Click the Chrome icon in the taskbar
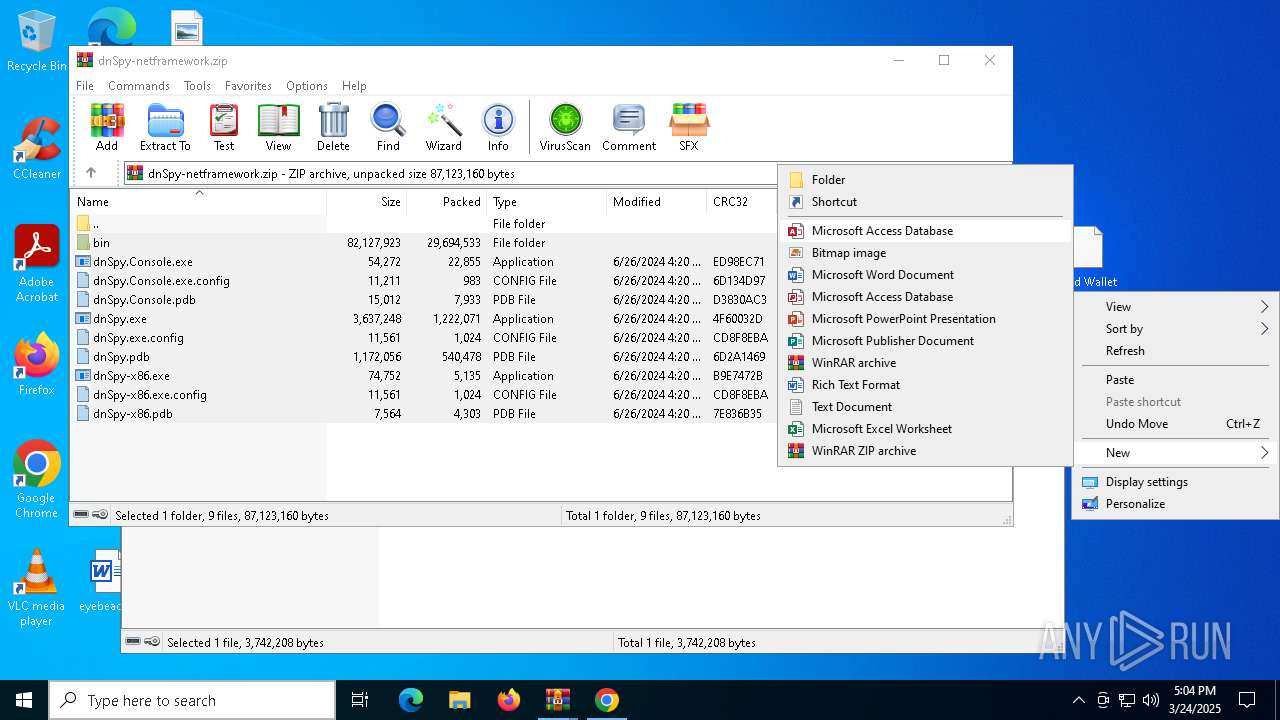This screenshot has width=1280, height=720. pos(606,700)
